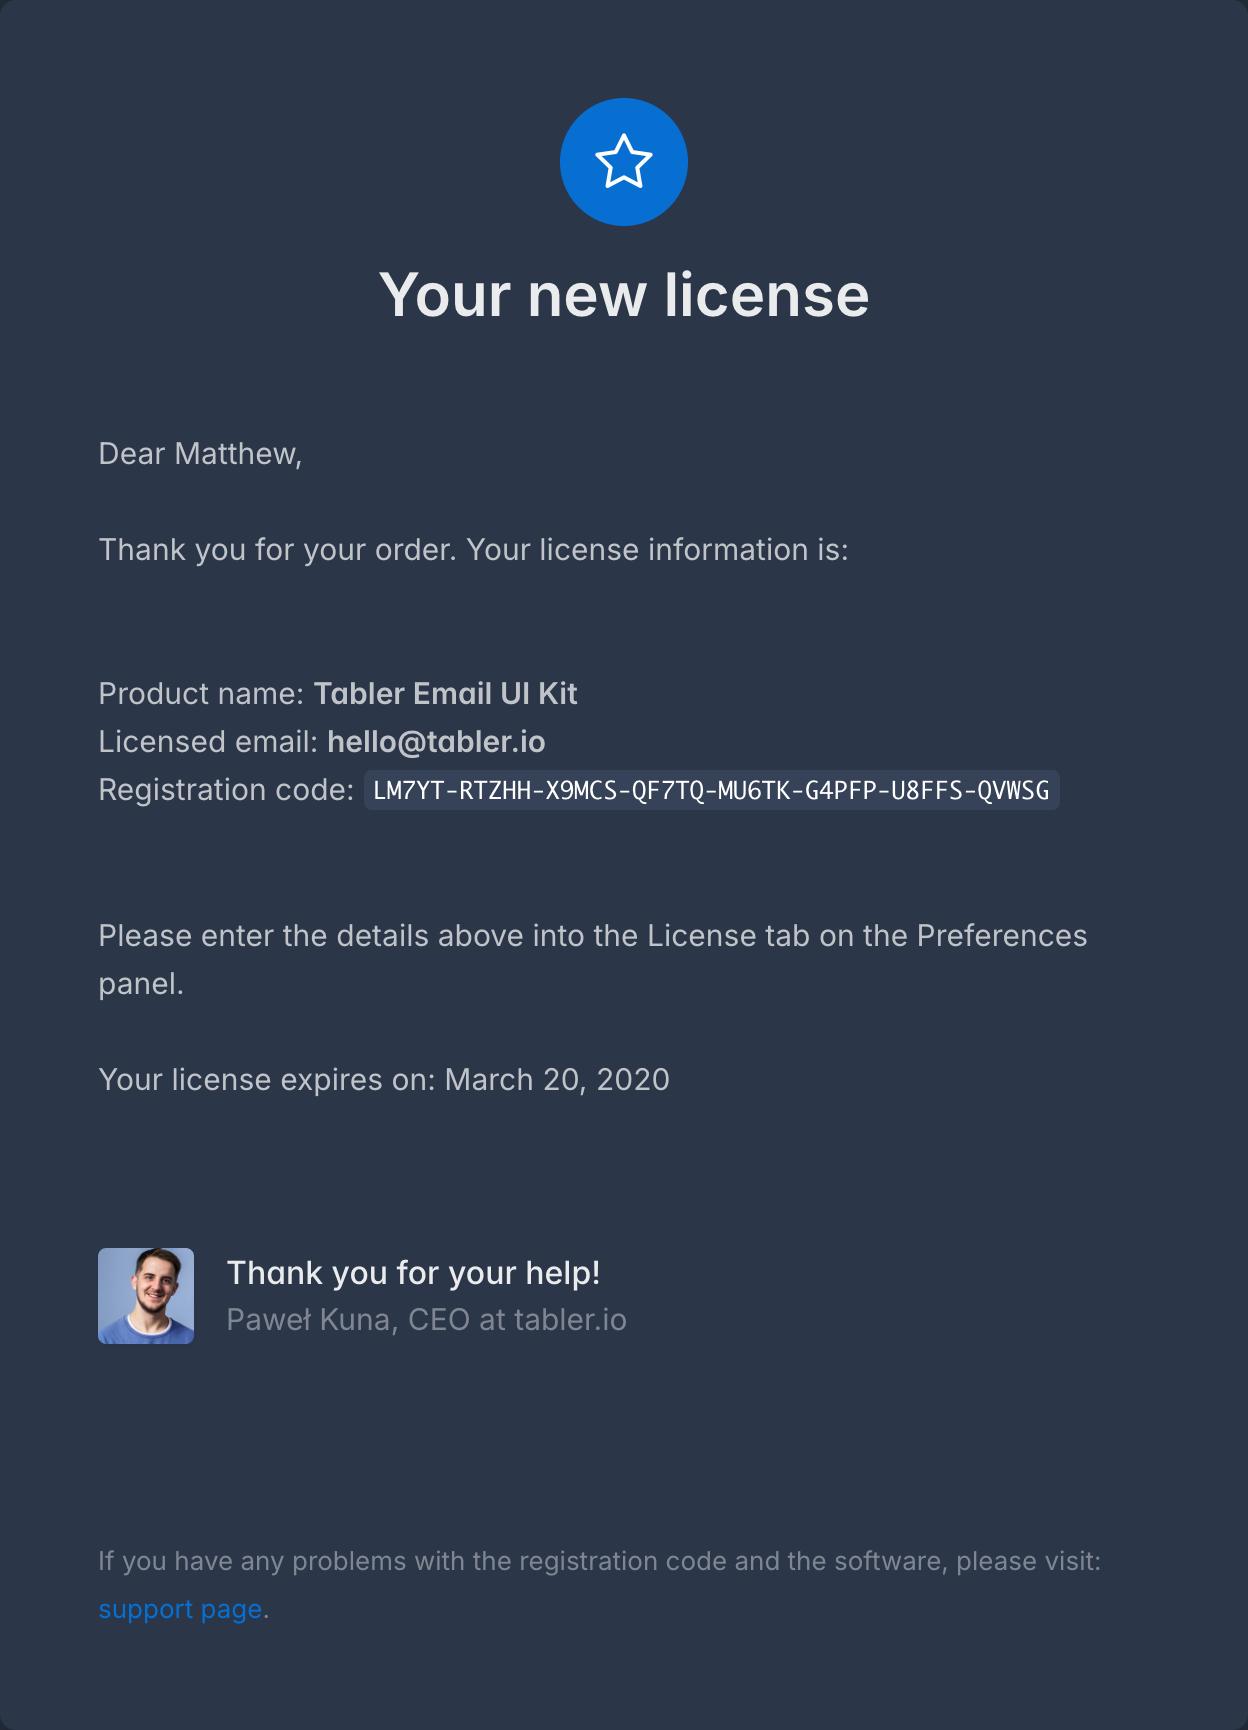Click the word "Preferences" in the instructions
This screenshot has height=1730, width=1248.
click(1001, 936)
